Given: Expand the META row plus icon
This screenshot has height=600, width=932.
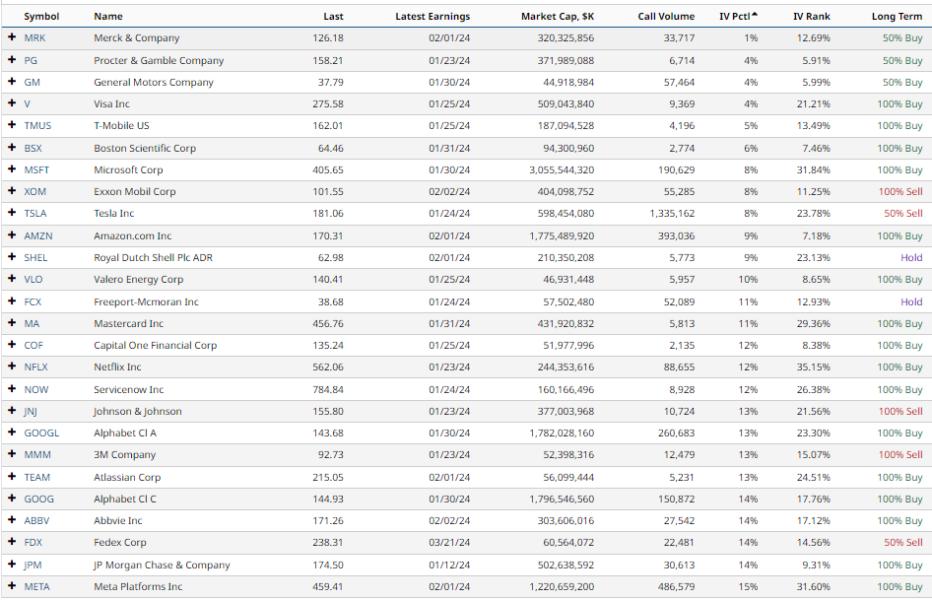Looking at the screenshot, I should point(12,586).
